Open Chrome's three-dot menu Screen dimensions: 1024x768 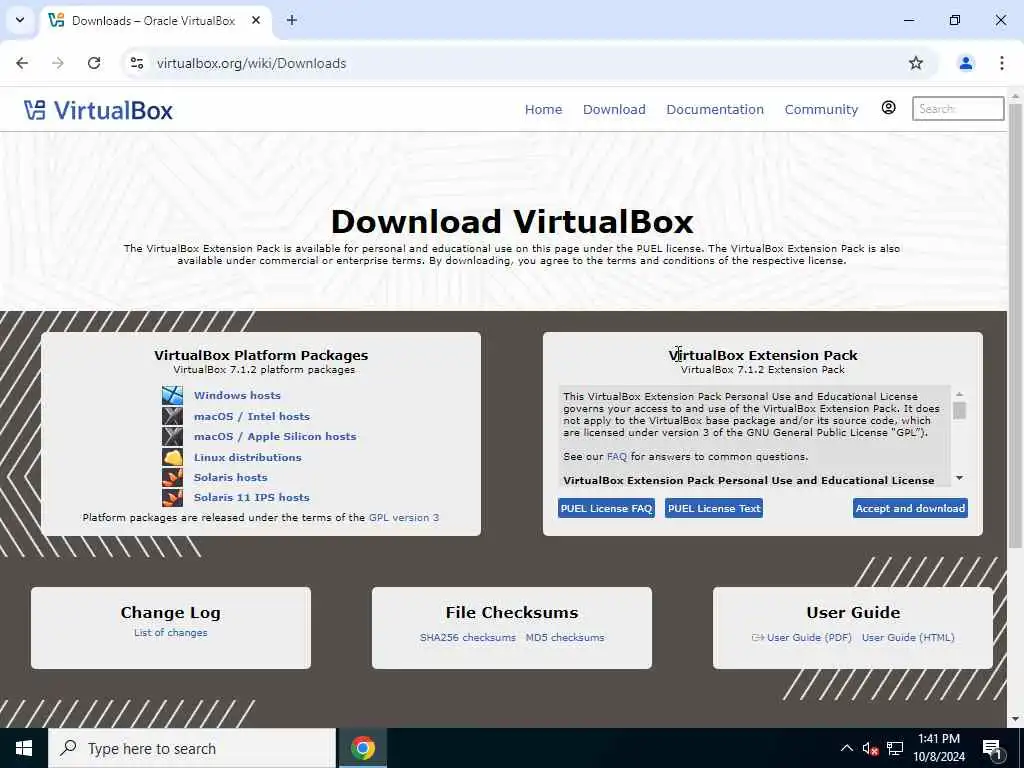click(x=1001, y=63)
